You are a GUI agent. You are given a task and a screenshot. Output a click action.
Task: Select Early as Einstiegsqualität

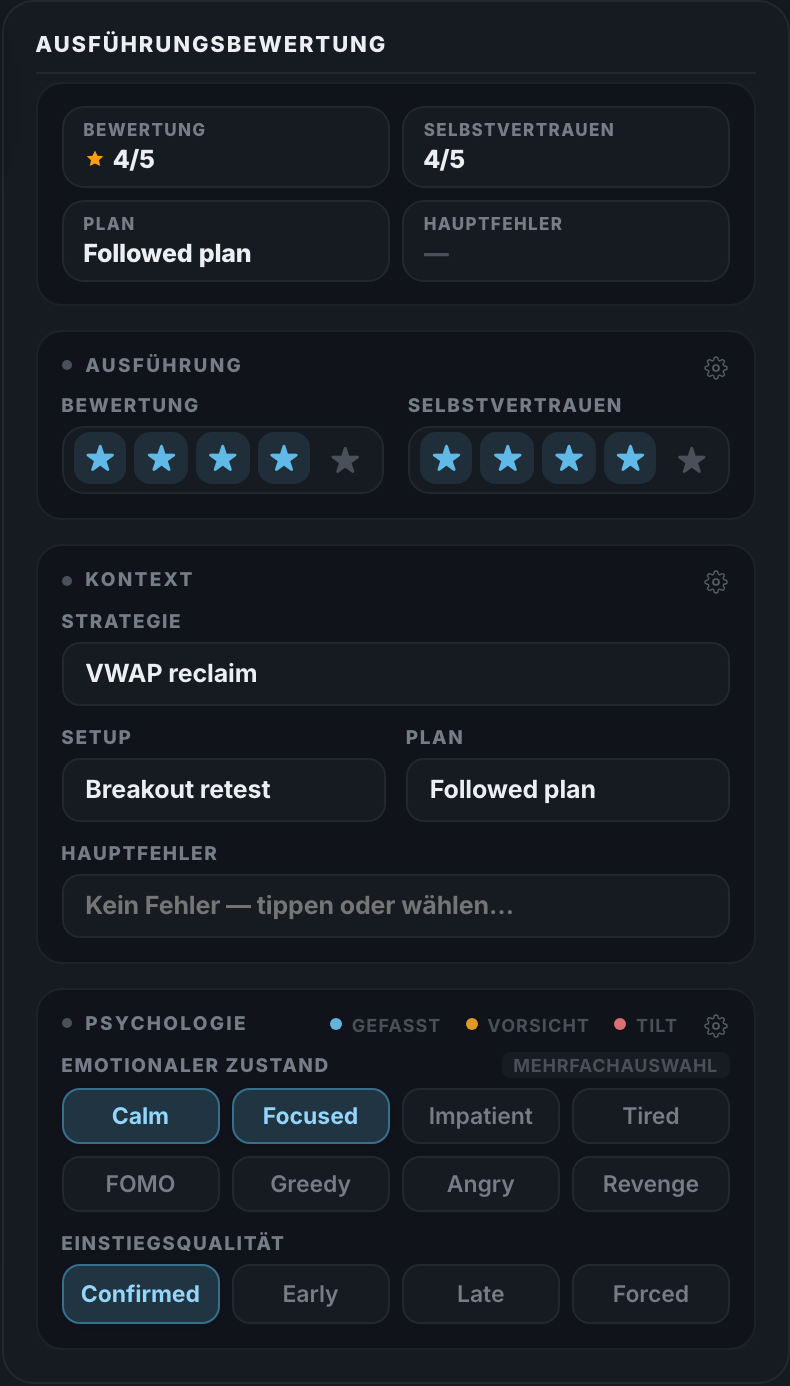point(311,1294)
